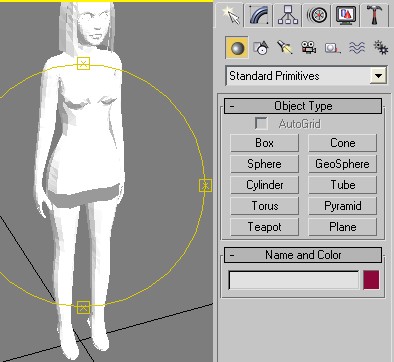Open the Standard Primitives dropdown

pos(378,76)
